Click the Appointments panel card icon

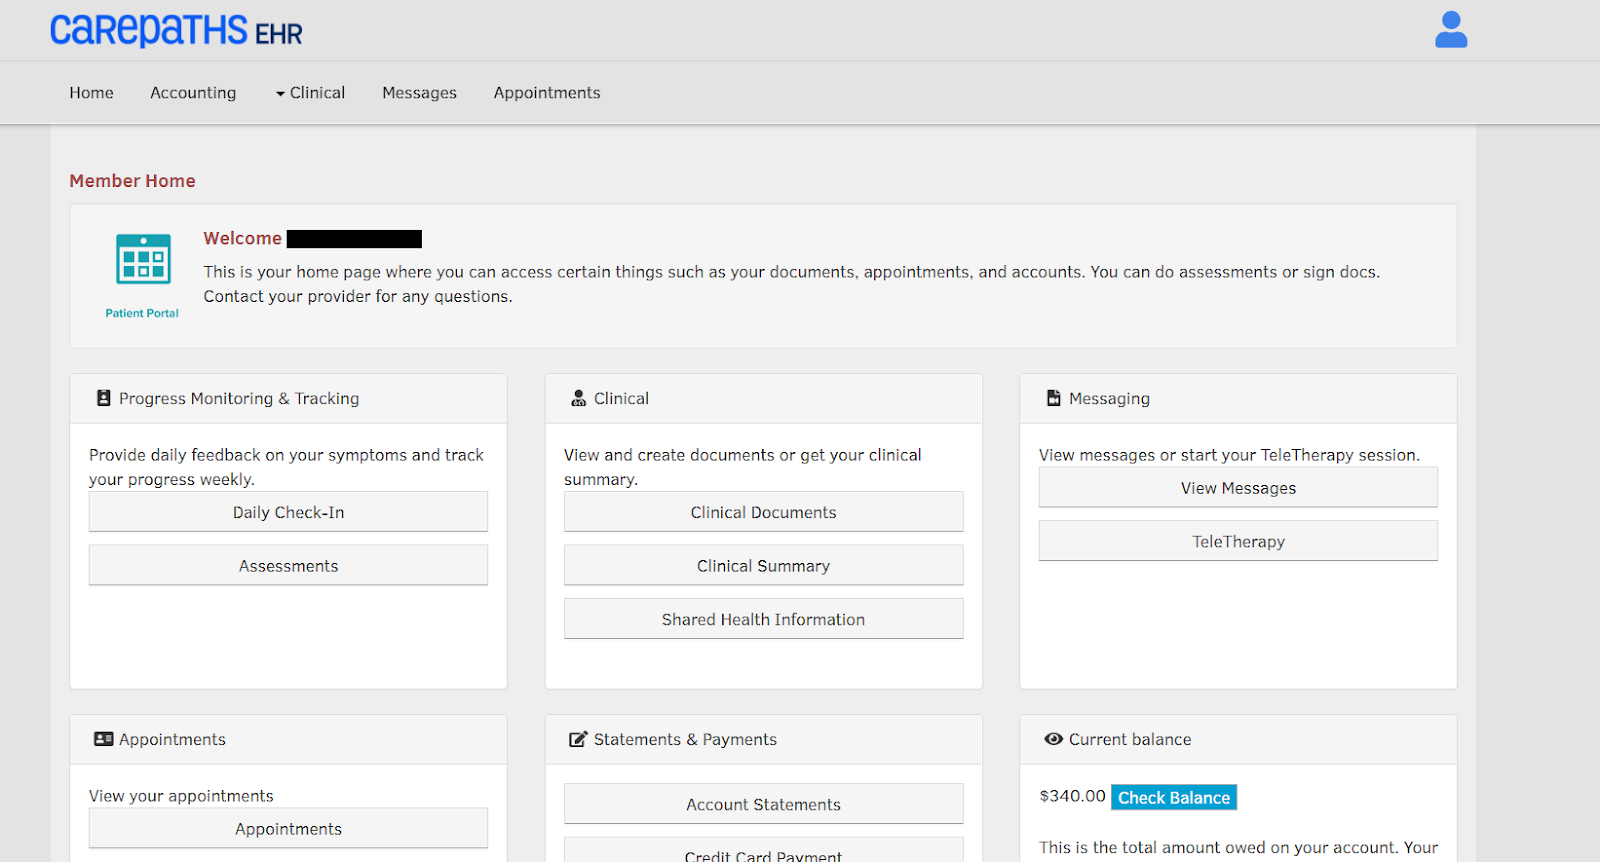coord(103,739)
